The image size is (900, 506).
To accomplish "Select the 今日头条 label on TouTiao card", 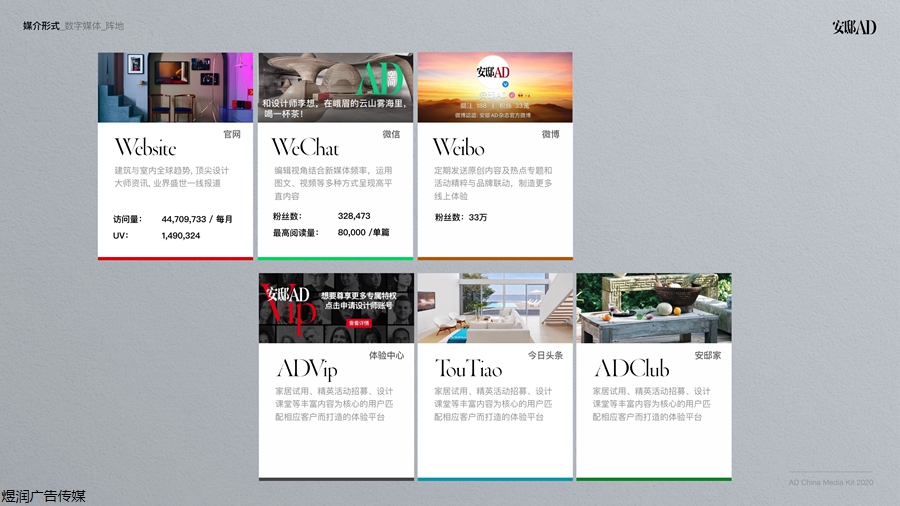I will point(545,356).
